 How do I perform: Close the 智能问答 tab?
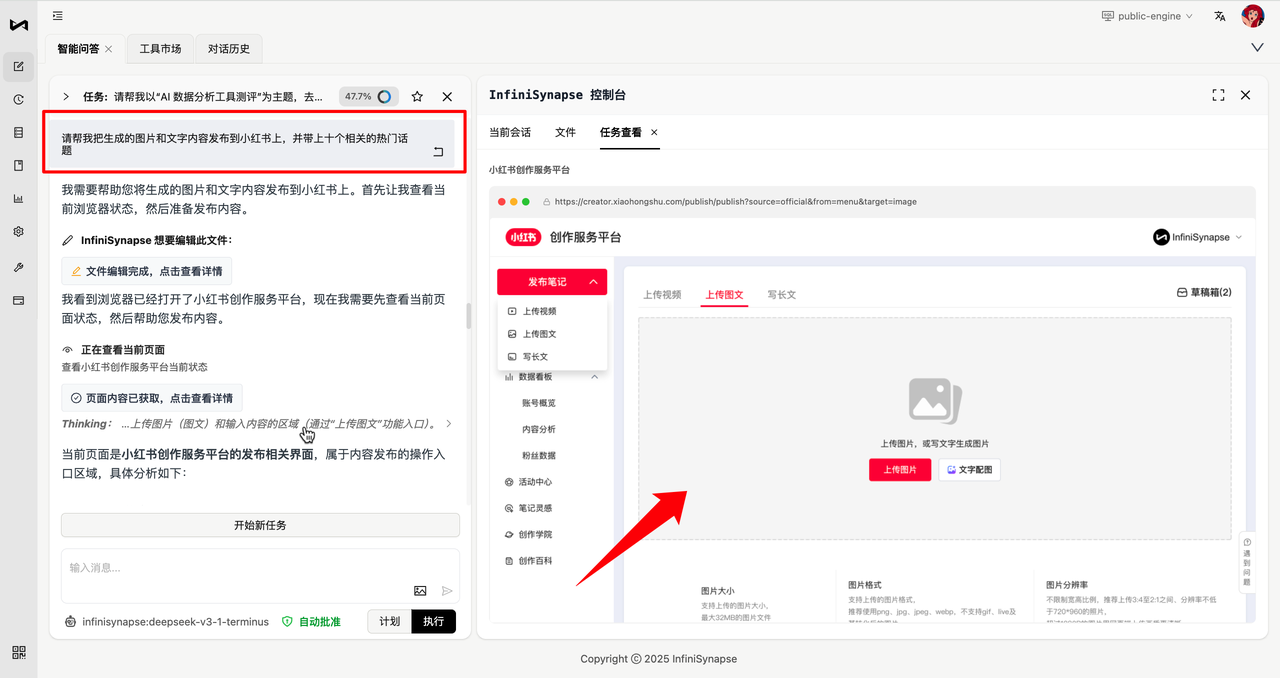(109, 48)
